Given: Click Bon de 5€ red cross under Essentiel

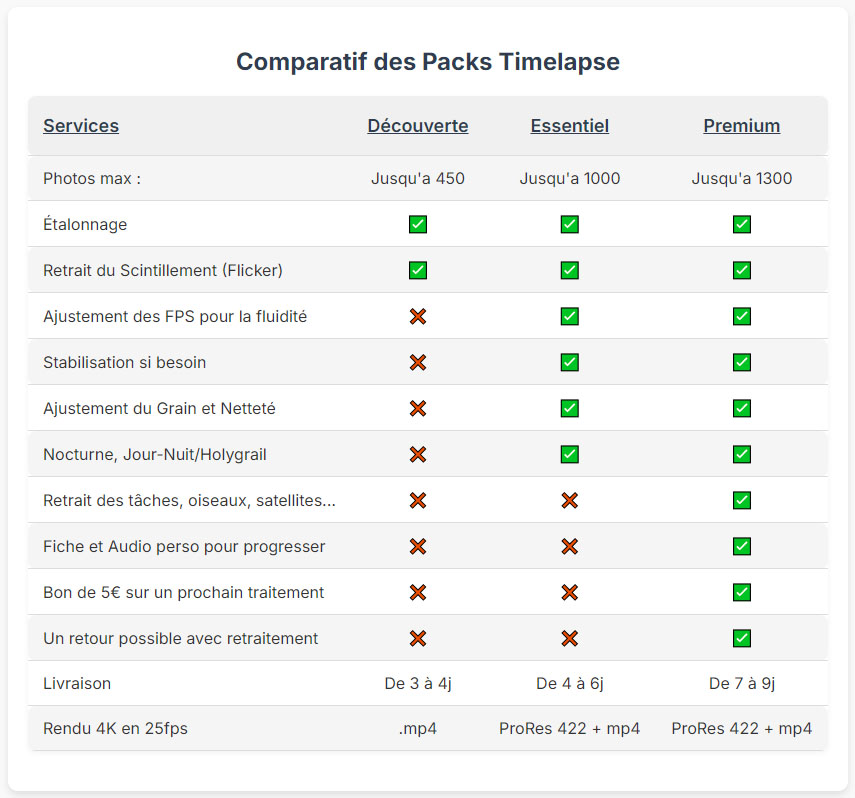Looking at the screenshot, I should (x=569, y=592).
